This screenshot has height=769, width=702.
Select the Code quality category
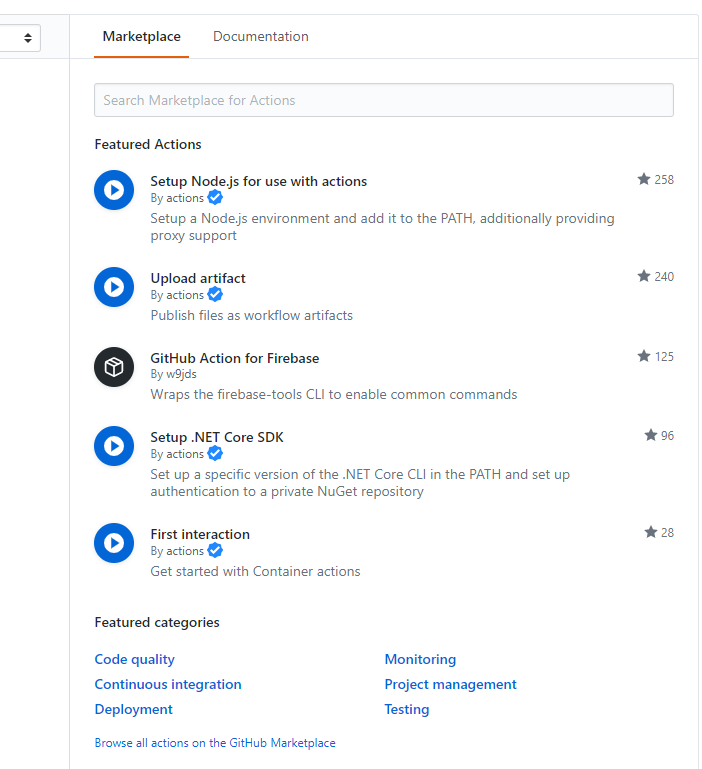pos(134,659)
